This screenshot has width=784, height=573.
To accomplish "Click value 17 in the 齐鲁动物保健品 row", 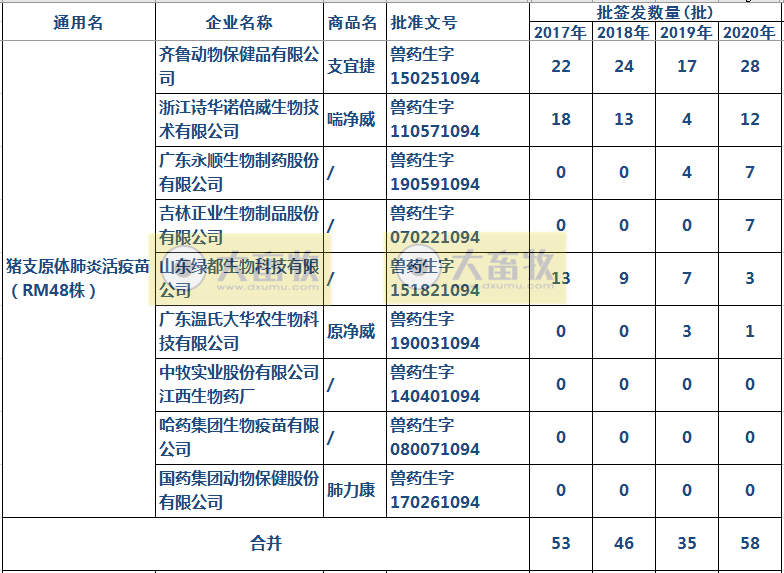I will 686,66.
